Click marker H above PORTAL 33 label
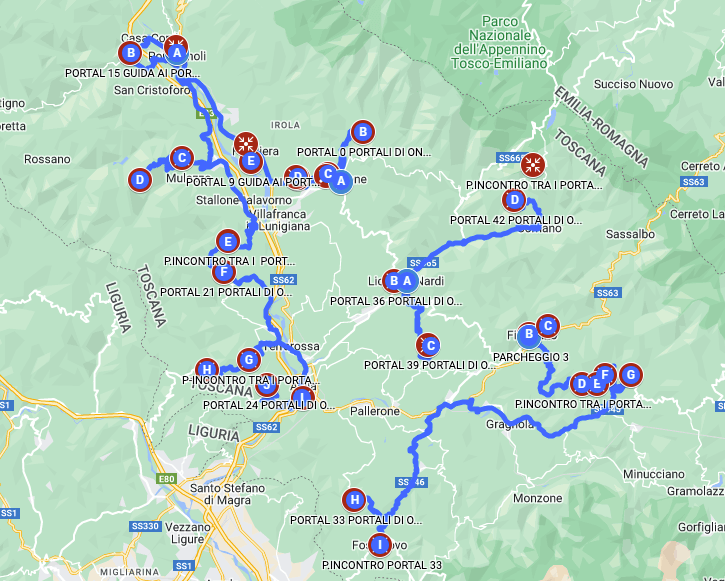725x581 pixels. click(x=355, y=500)
